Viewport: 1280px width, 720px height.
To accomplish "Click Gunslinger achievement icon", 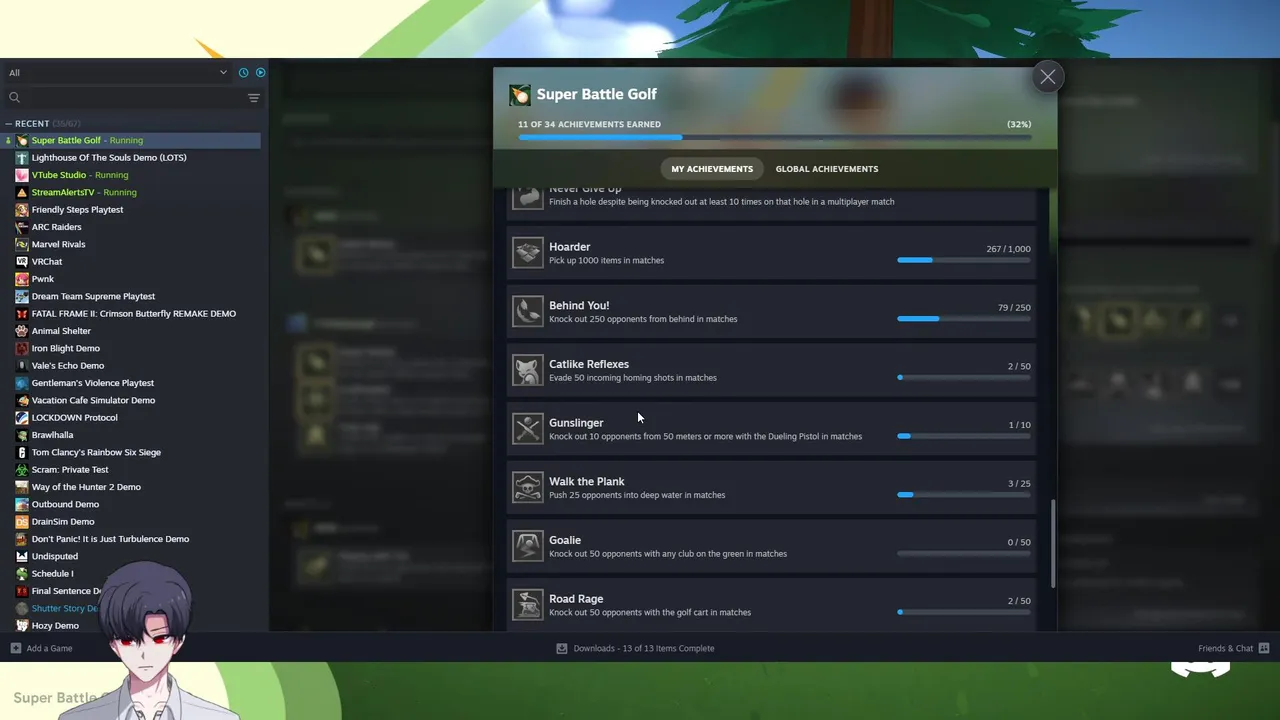I will pyautogui.click(x=528, y=429).
